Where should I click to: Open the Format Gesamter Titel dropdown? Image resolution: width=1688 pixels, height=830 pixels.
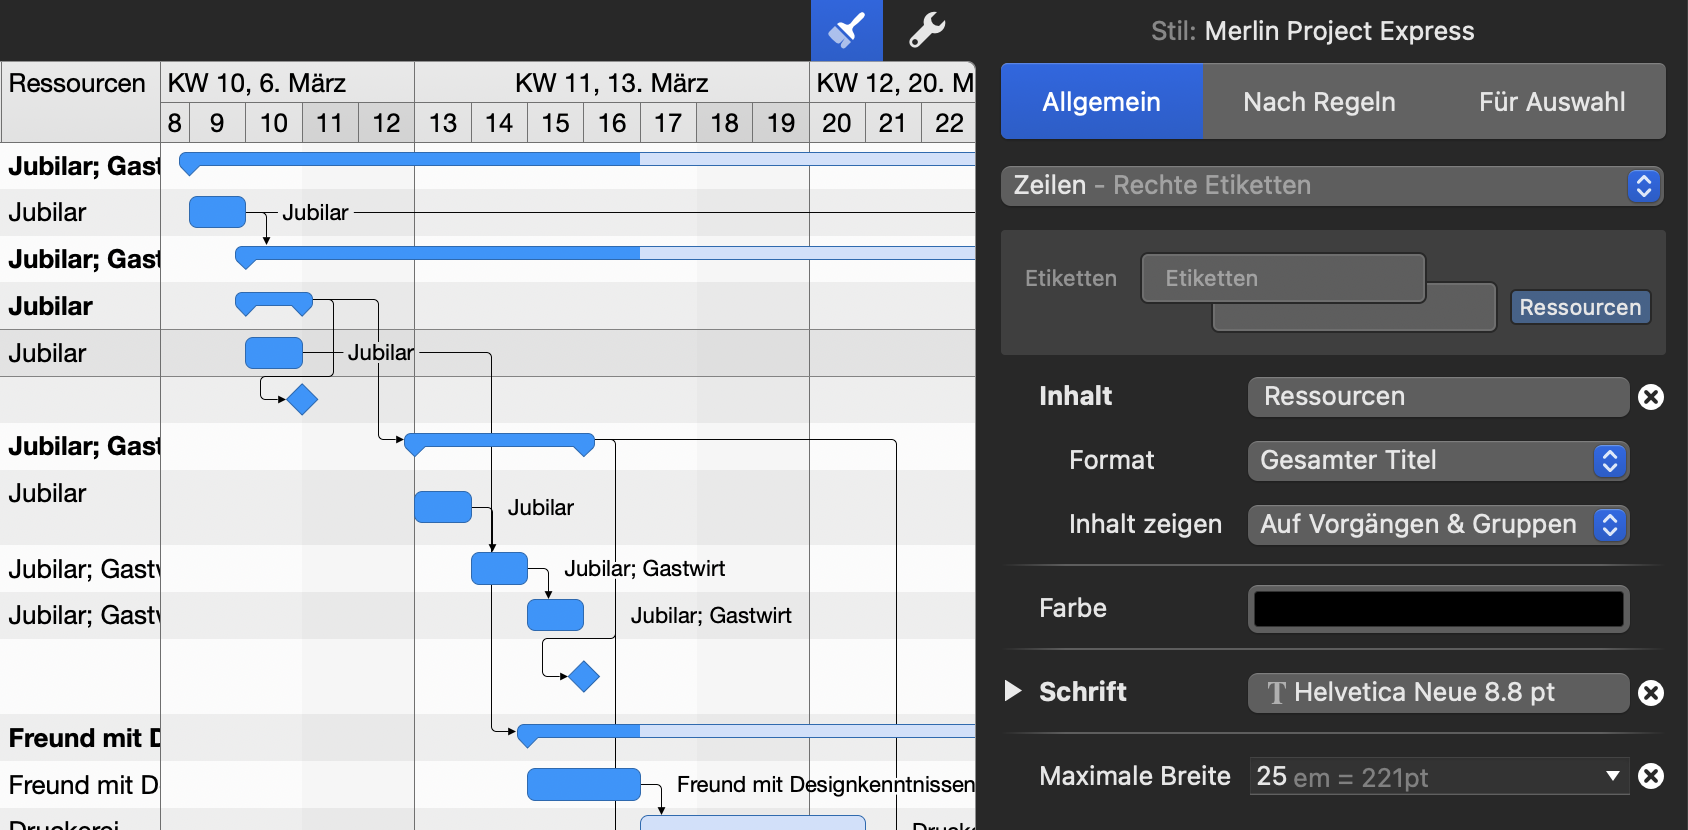(1609, 461)
